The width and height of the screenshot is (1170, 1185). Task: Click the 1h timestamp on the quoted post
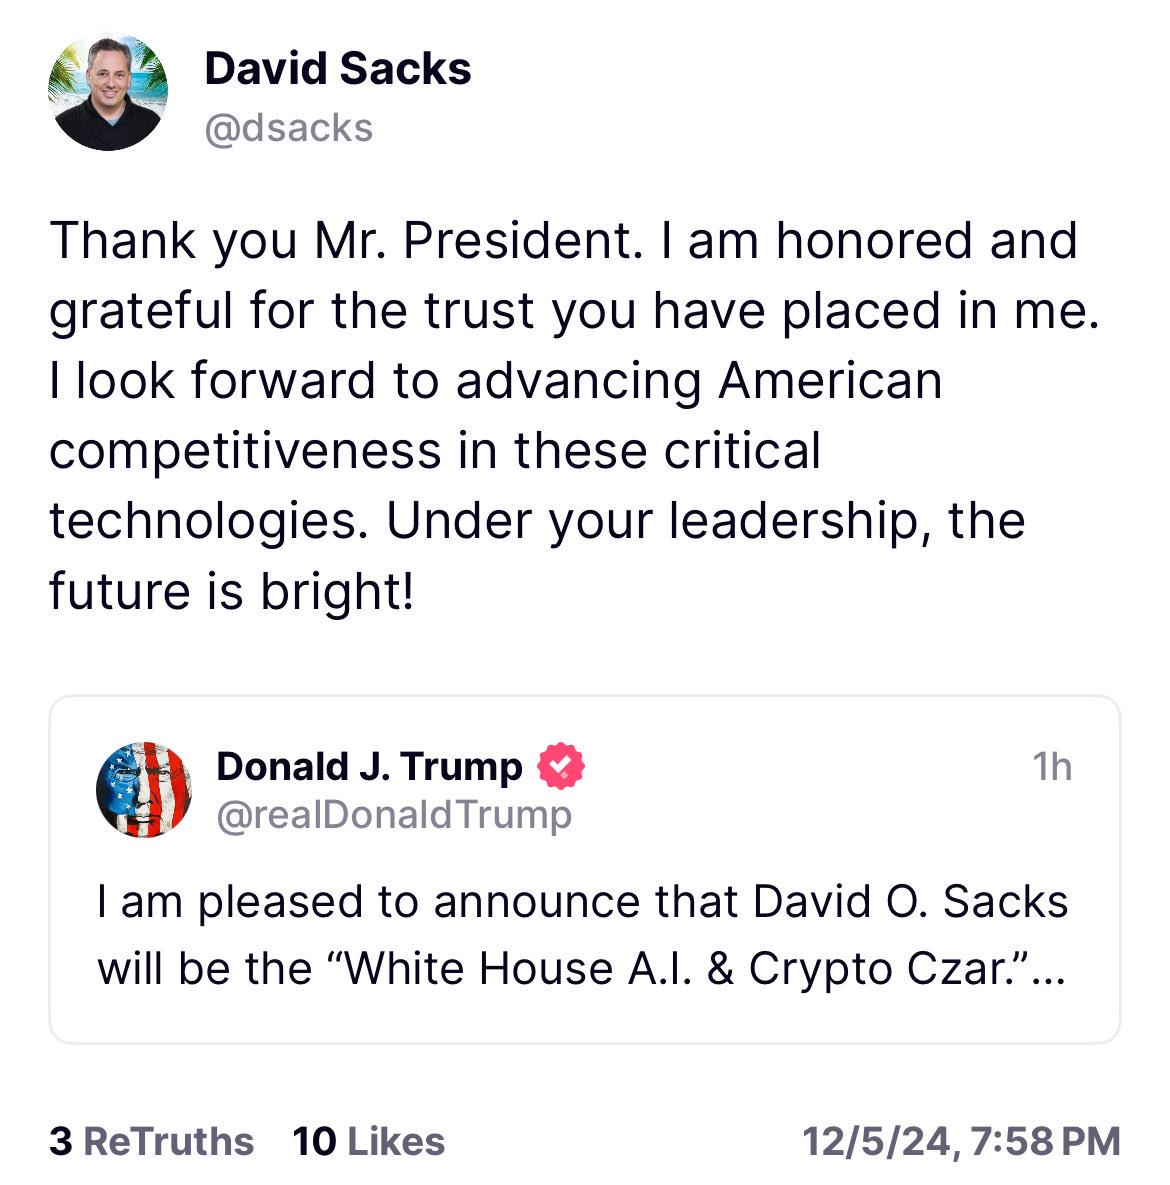tap(1051, 766)
